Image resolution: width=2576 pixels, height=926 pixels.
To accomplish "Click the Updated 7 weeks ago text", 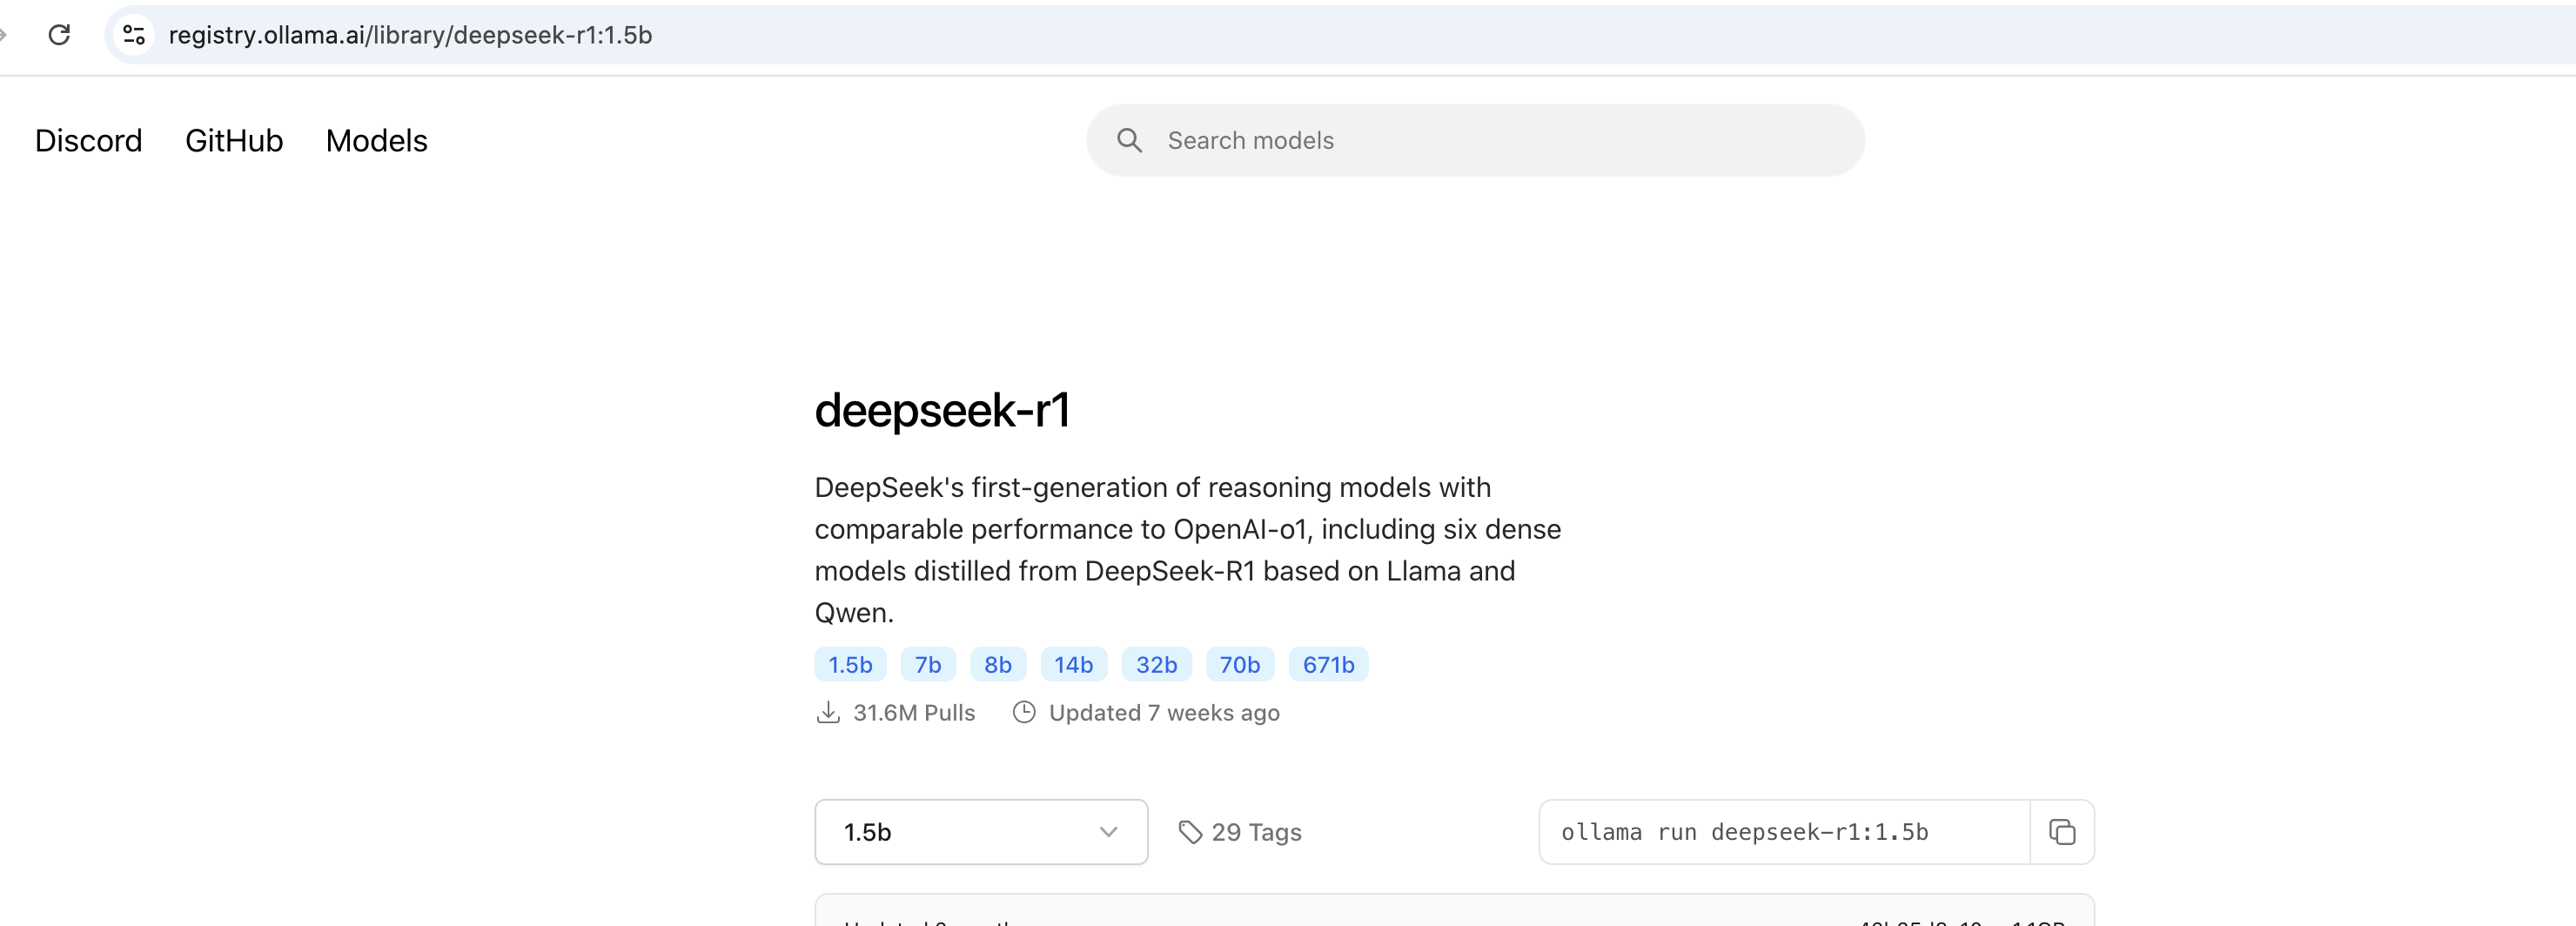I will pos(1164,713).
